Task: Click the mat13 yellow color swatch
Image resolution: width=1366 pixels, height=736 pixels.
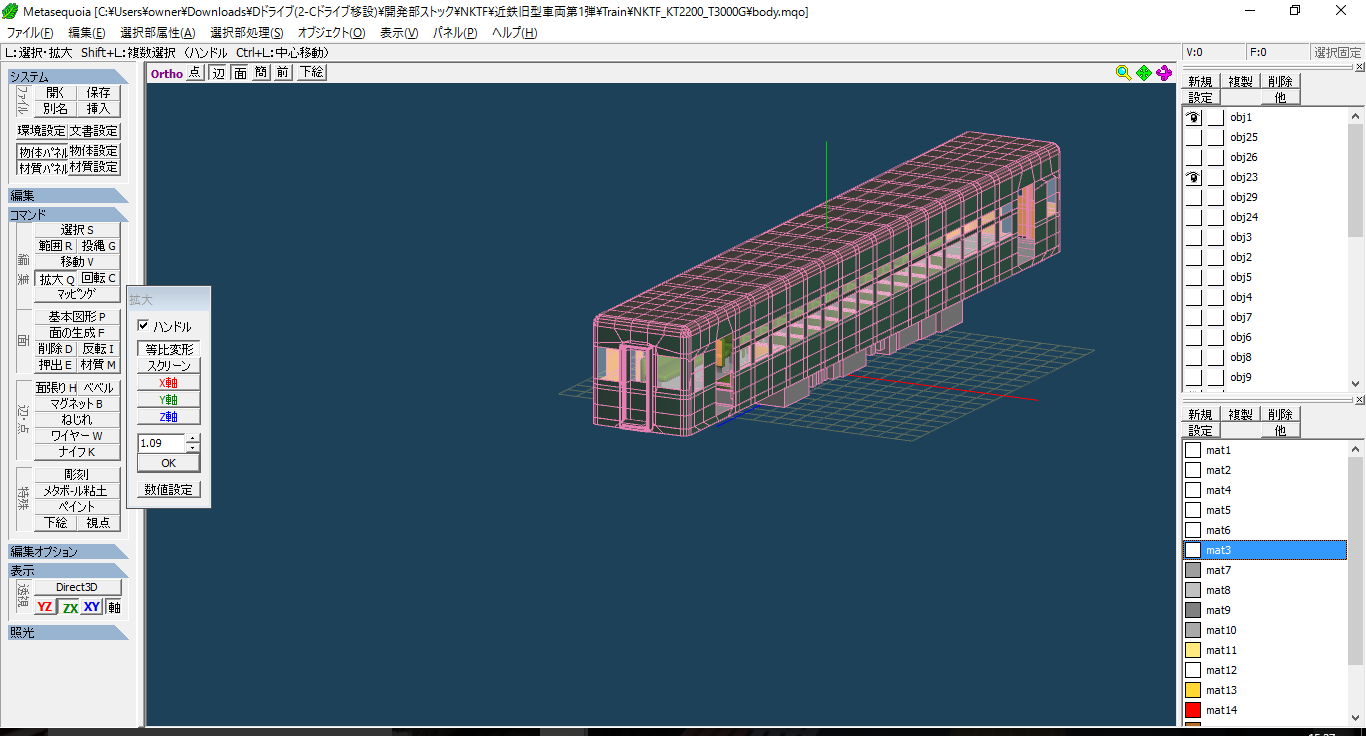Action: (1192, 690)
